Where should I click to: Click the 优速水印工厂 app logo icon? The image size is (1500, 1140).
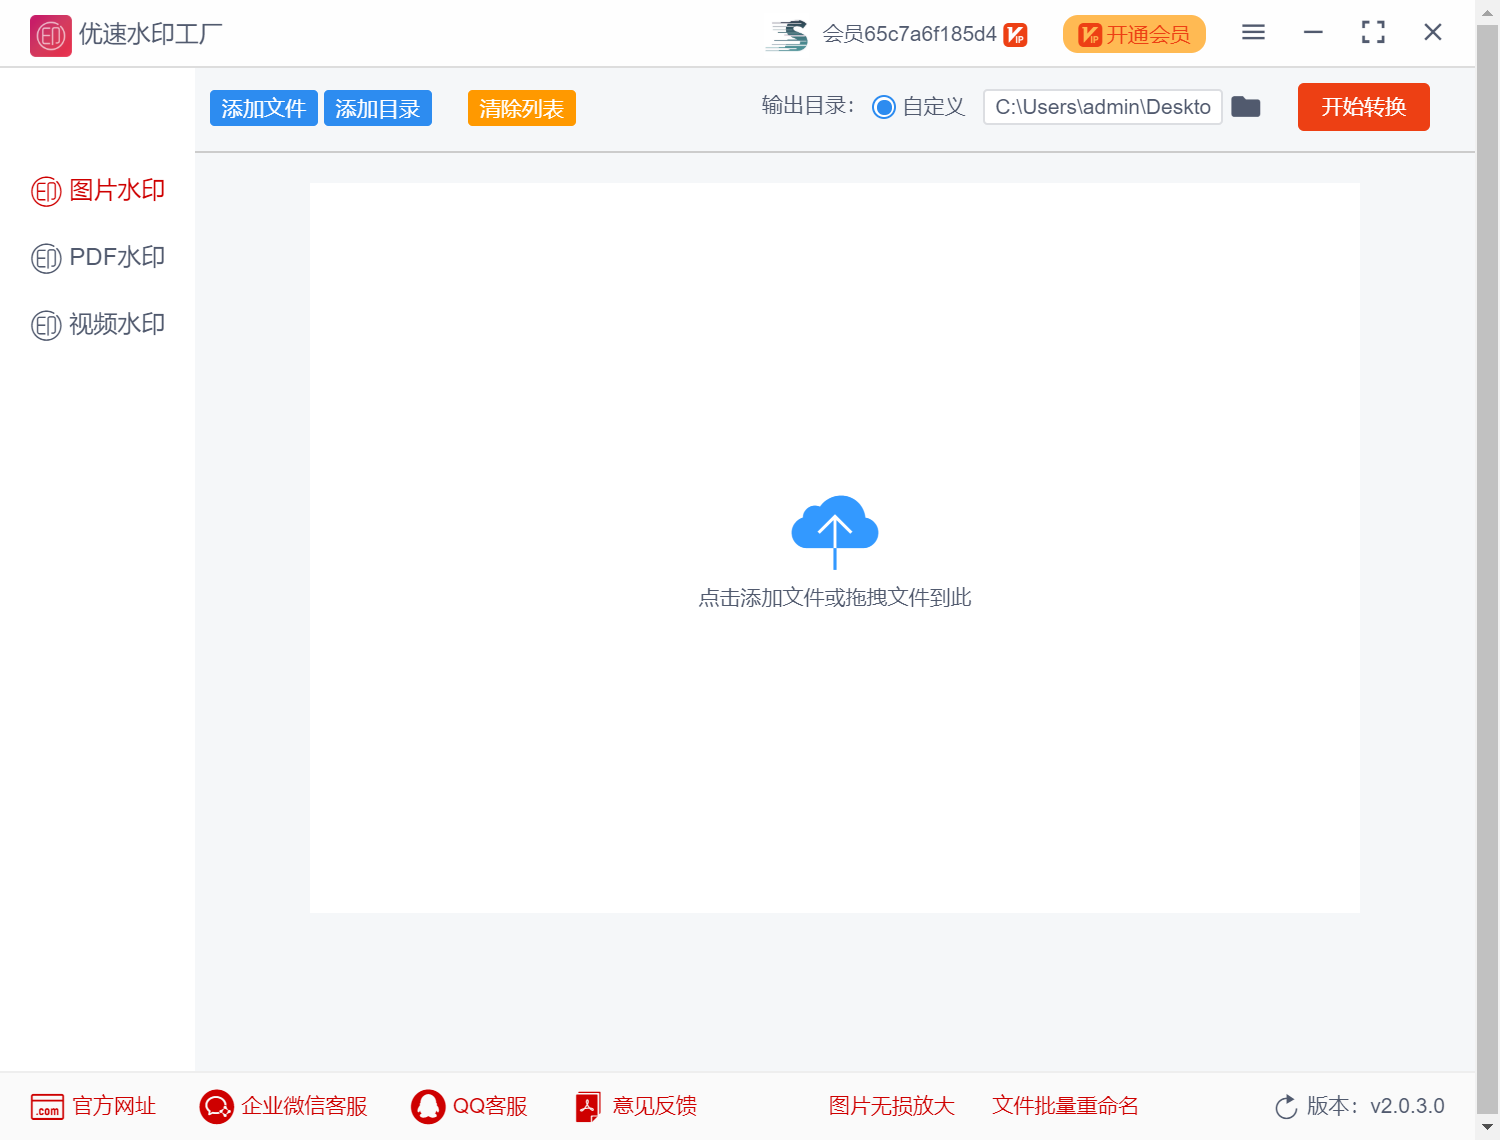click(50, 36)
